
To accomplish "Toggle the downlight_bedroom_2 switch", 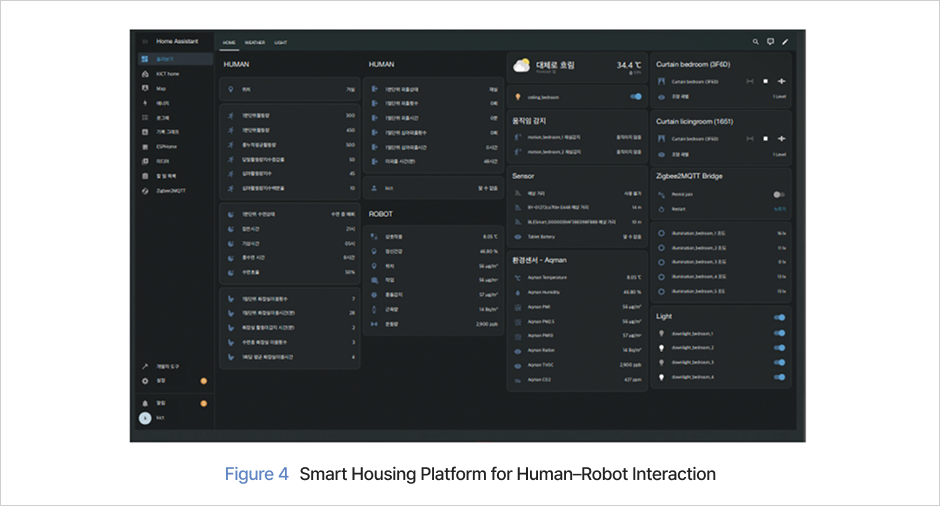I will tap(779, 348).
